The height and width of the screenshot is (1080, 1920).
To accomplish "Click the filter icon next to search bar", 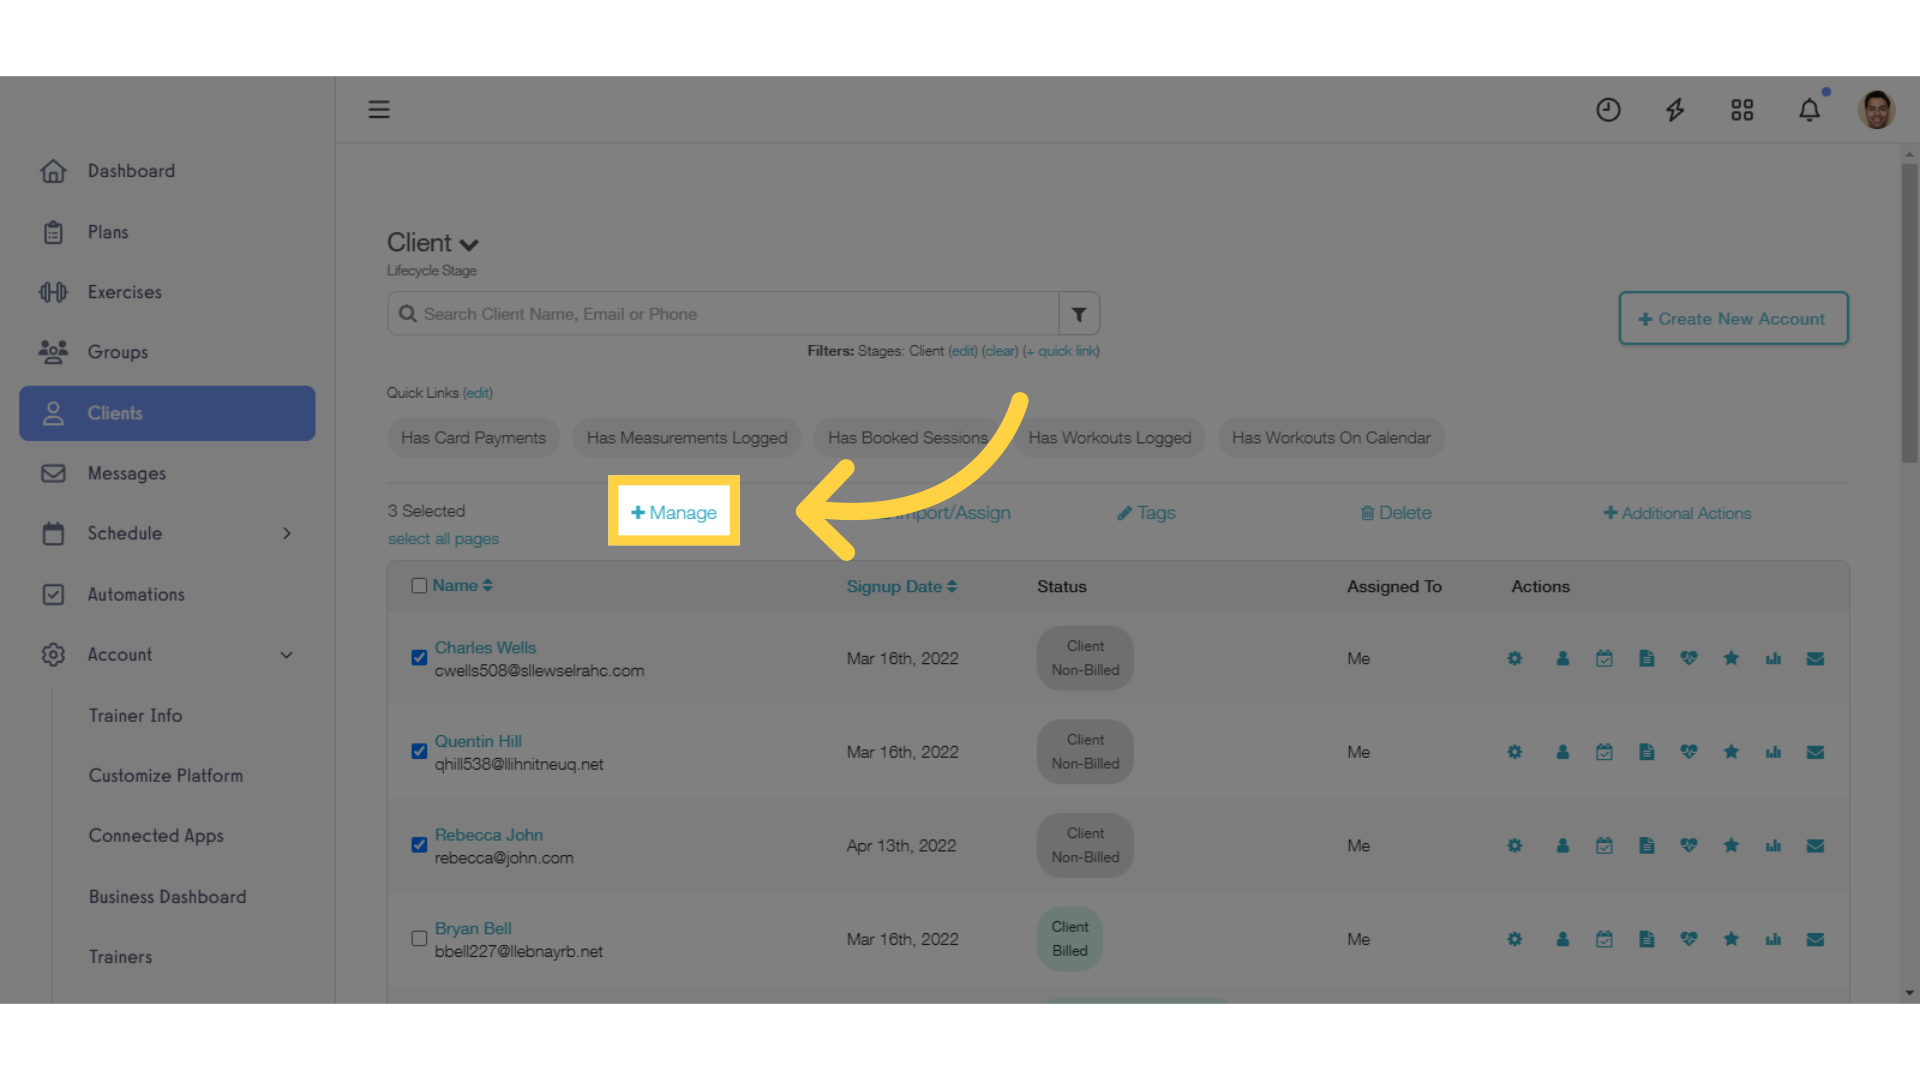I will point(1079,314).
